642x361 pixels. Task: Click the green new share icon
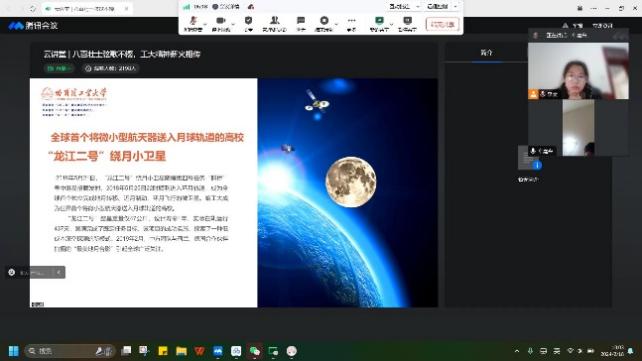[379, 24]
